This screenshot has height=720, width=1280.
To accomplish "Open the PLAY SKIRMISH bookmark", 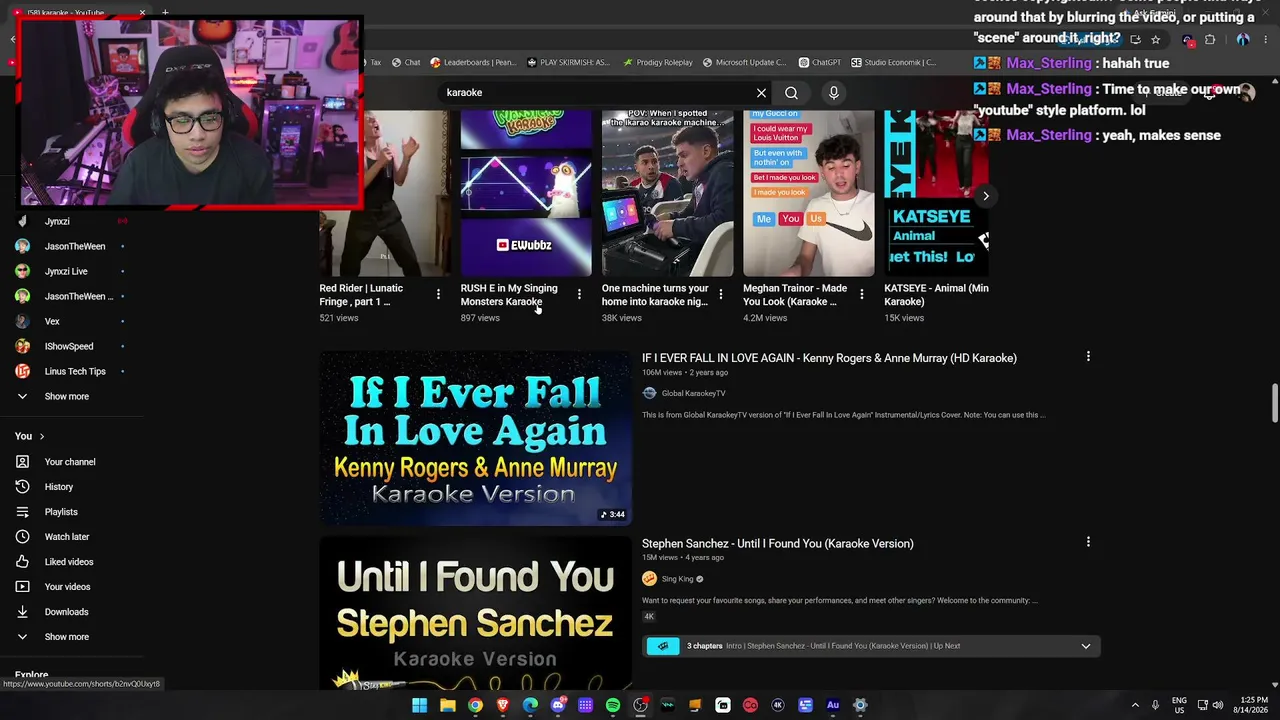I will click(568, 63).
